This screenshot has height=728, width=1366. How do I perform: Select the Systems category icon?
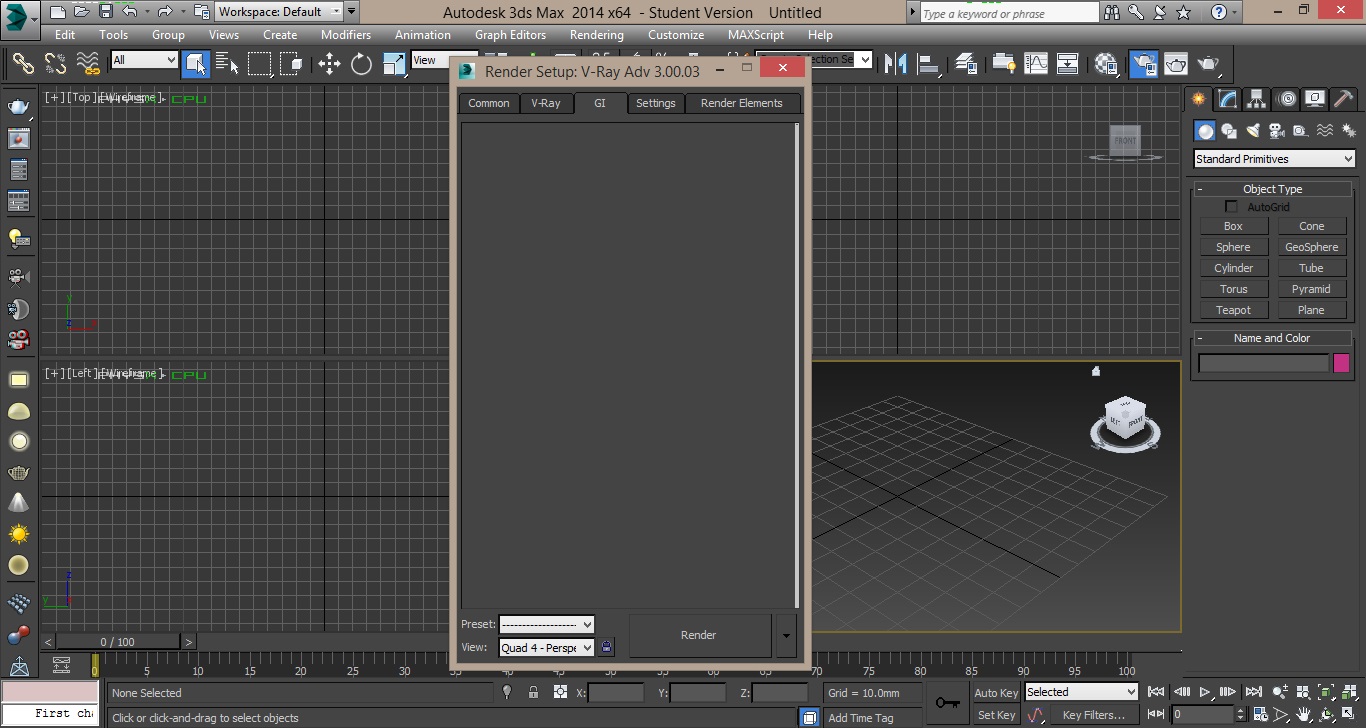coord(1347,131)
